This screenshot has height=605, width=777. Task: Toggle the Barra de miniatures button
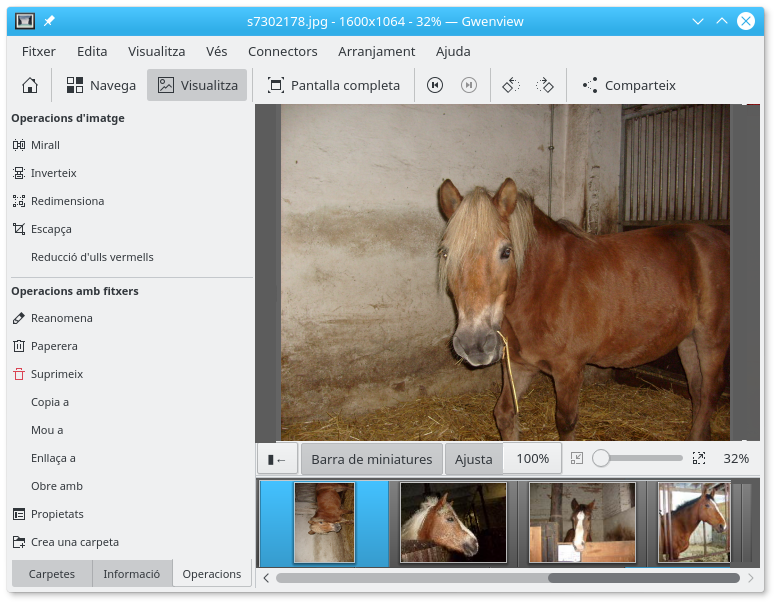pyautogui.click(x=372, y=459)
